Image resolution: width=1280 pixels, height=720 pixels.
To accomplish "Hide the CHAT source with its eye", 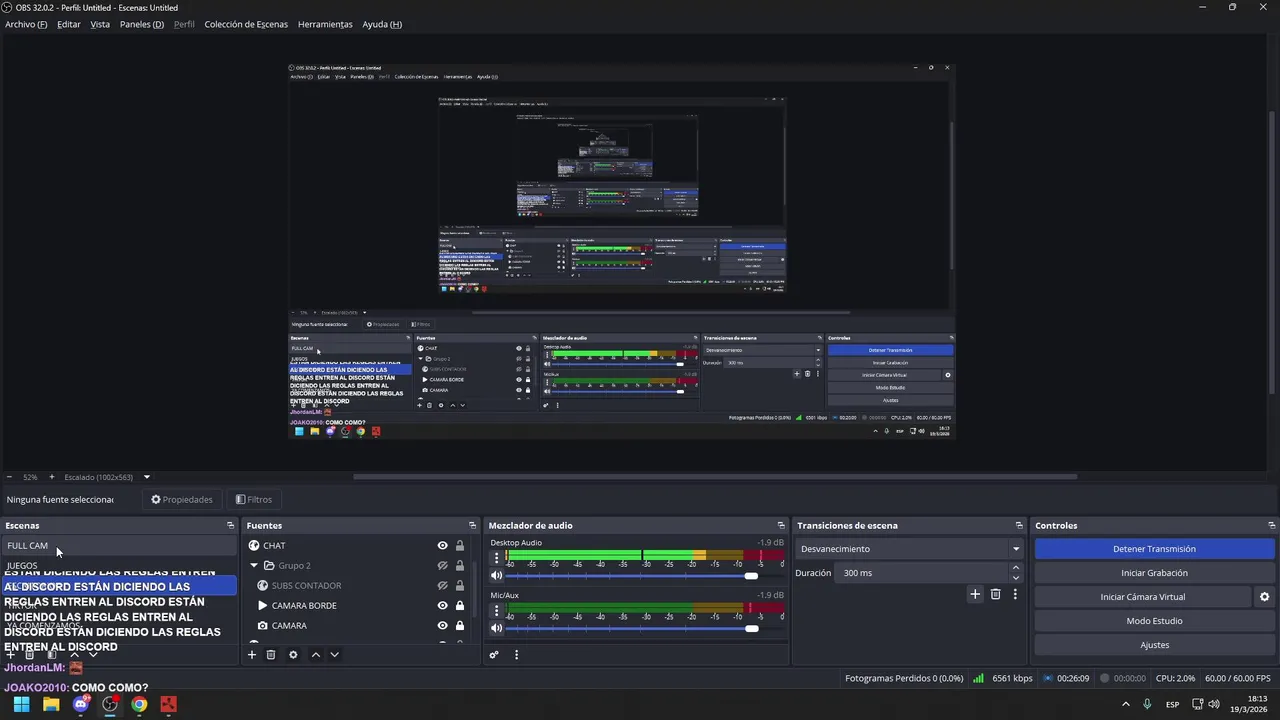I will (442, 546).
